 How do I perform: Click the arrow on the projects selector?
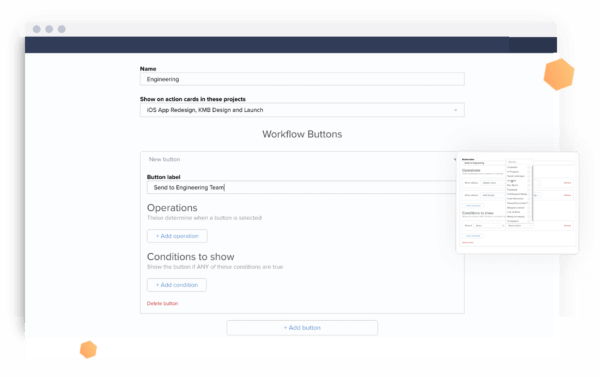point(455,110)
